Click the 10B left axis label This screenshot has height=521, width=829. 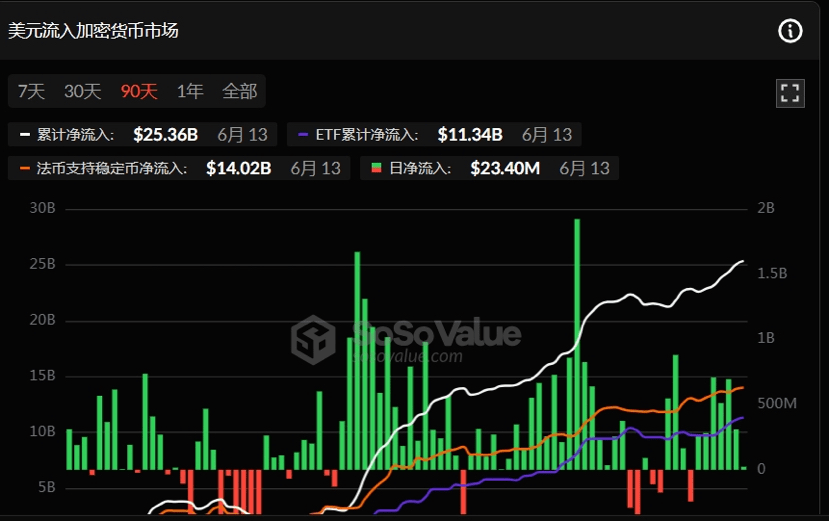(x=42, y=431)
